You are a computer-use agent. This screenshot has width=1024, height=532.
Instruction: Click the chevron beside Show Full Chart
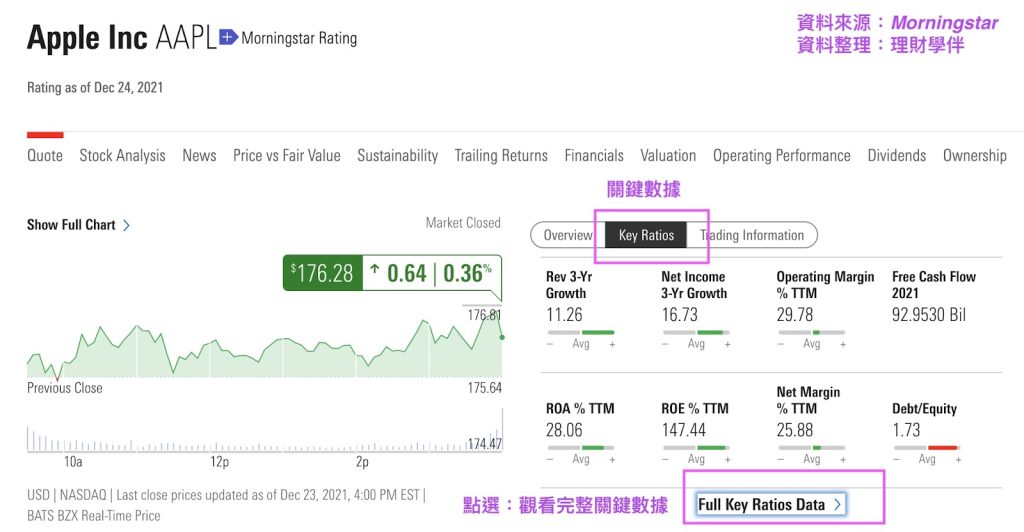[126, 226]
